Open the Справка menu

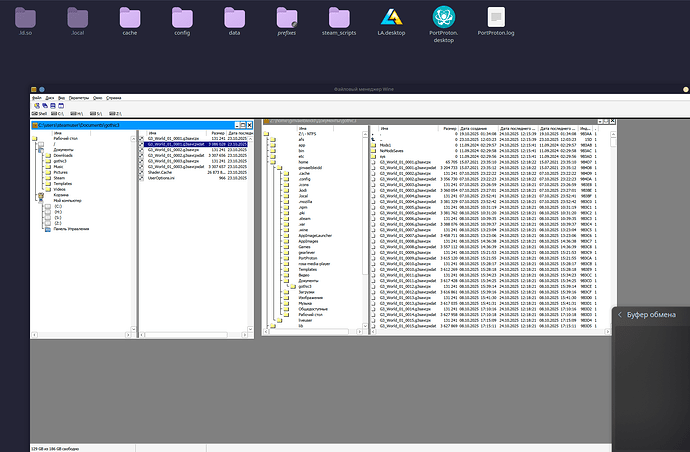[114, 98]
